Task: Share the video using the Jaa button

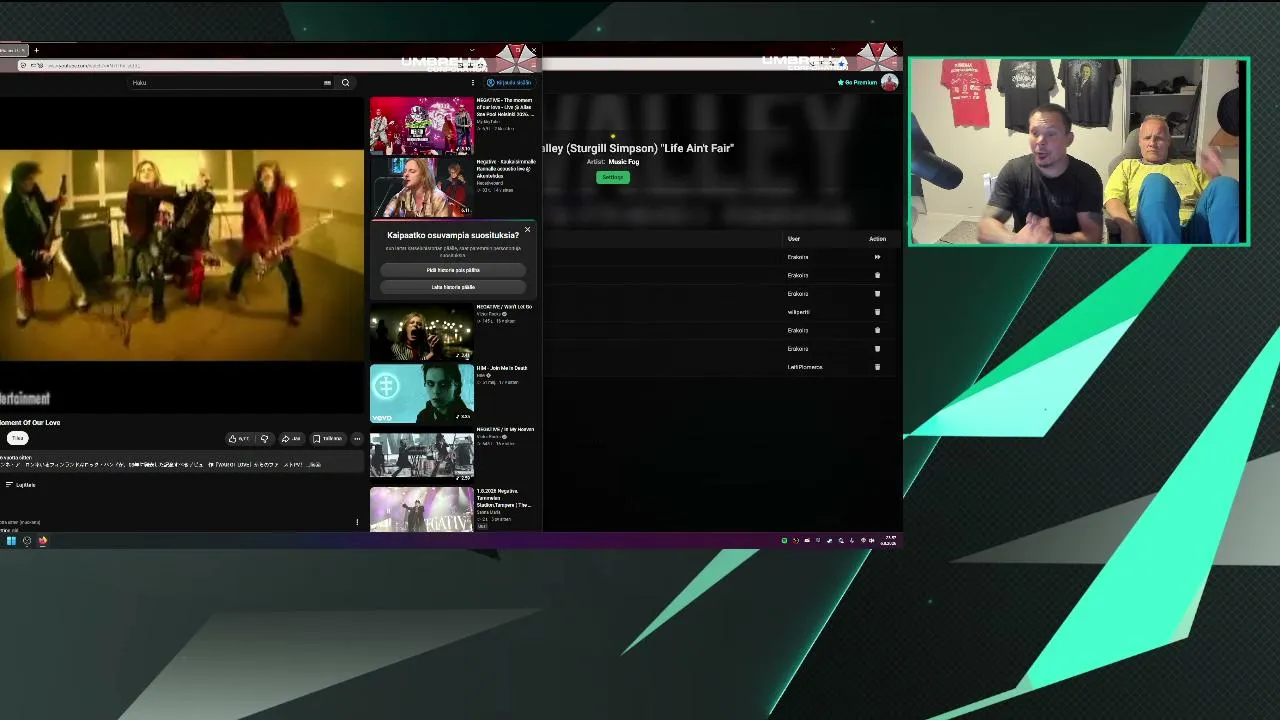Action: 292,438
